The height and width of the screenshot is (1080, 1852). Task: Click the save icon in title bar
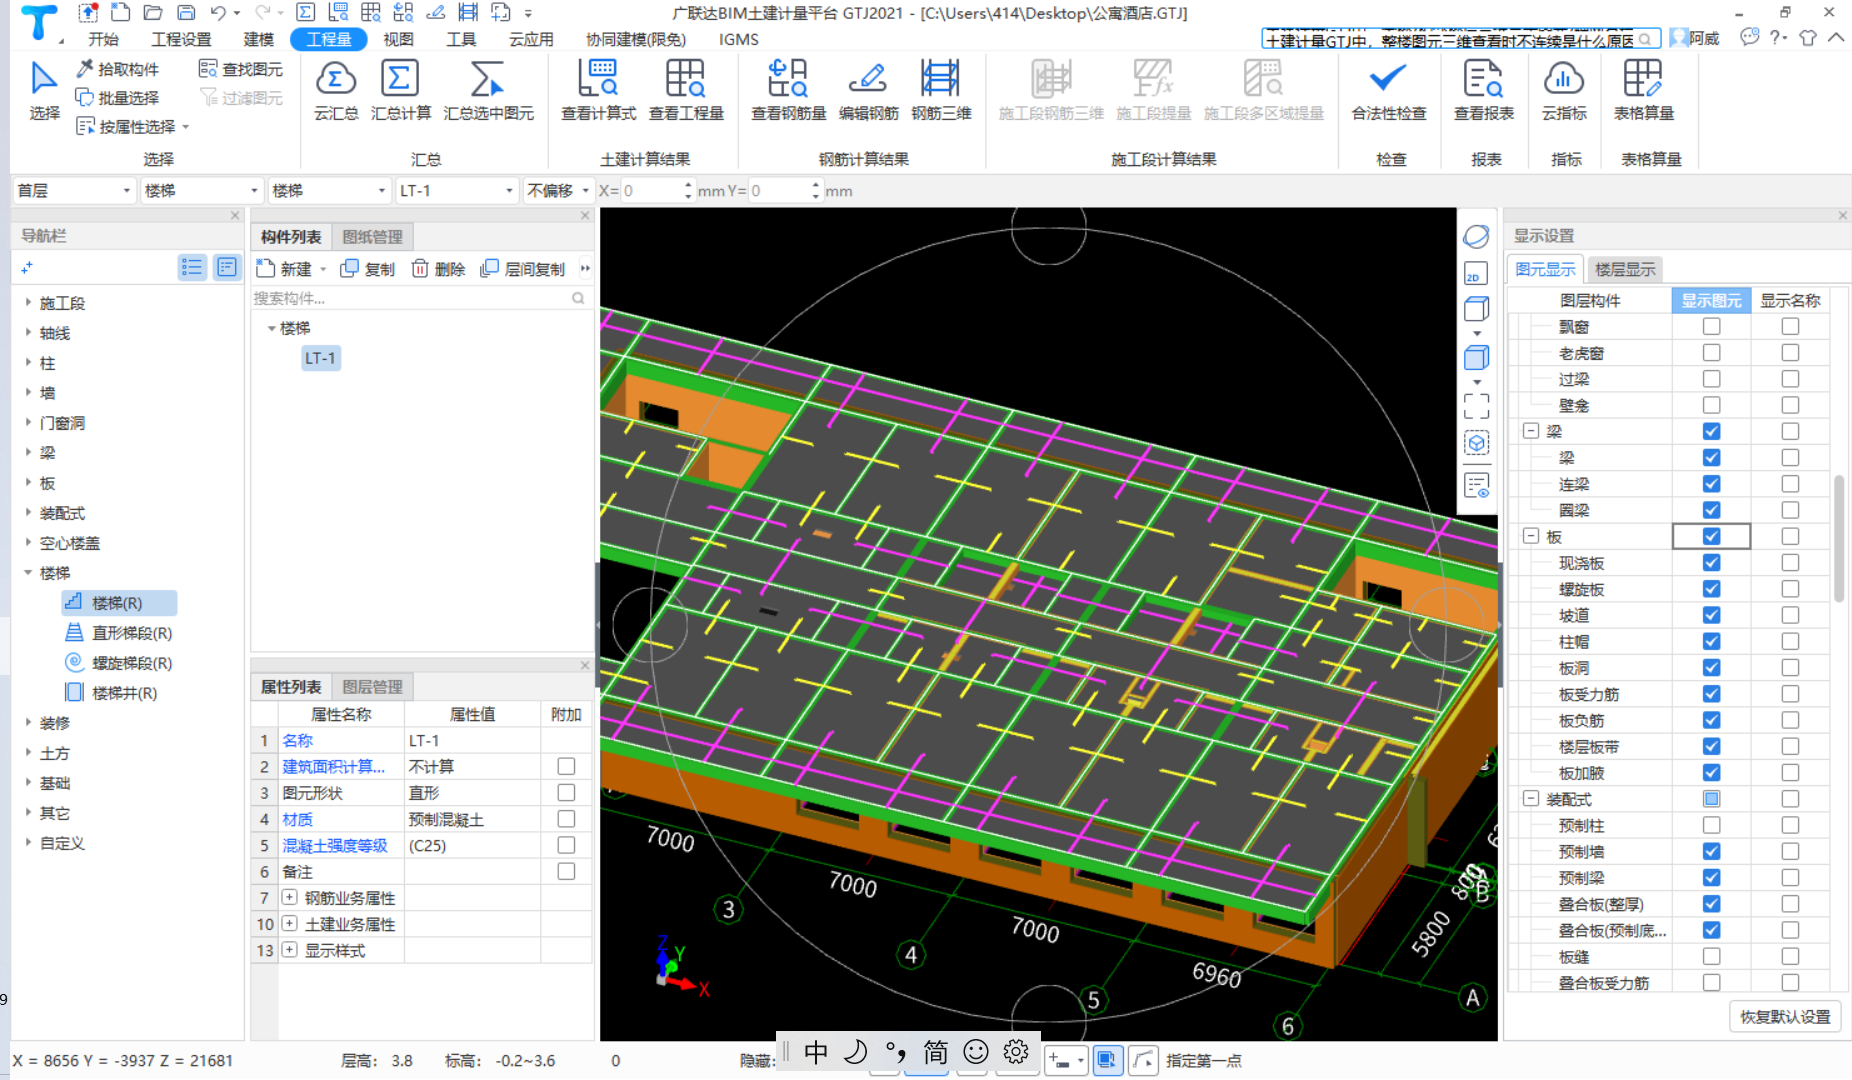click(186, 13)
